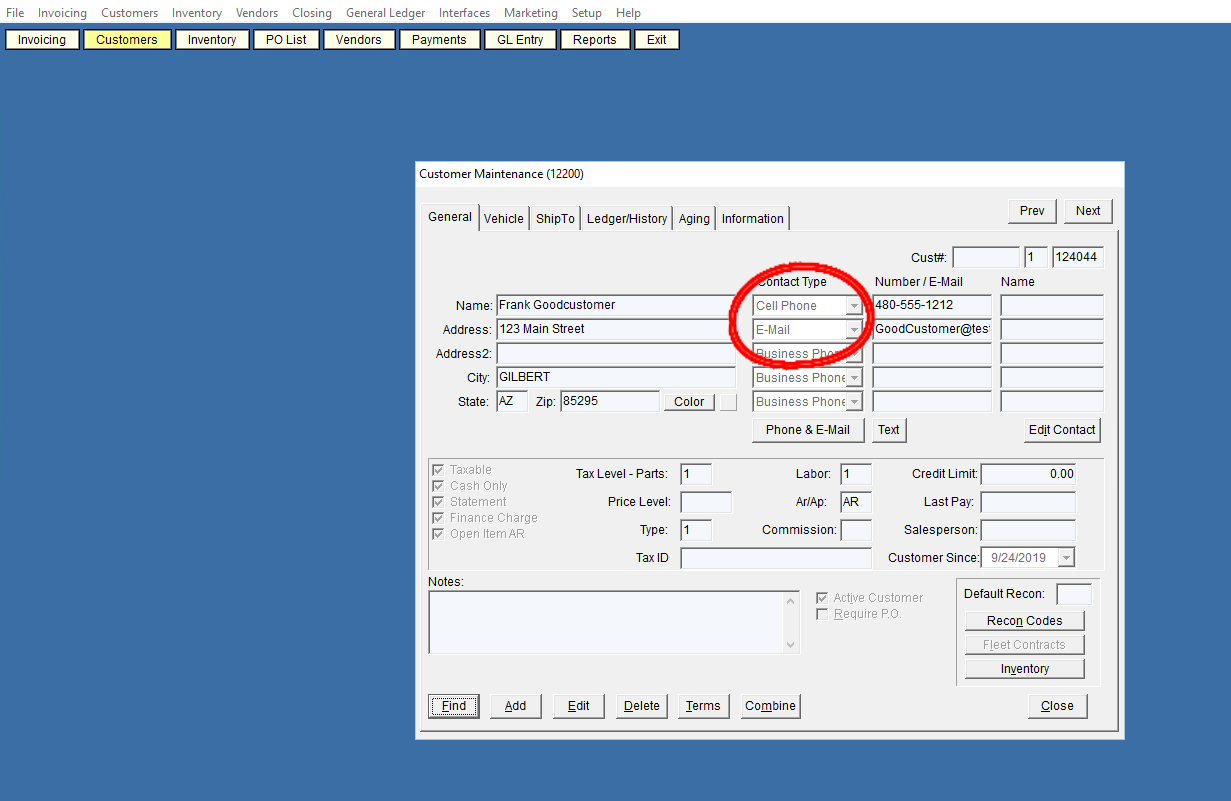Open the Closing menu
This screenshot has height=801, width=1231.
click(312, 13)
